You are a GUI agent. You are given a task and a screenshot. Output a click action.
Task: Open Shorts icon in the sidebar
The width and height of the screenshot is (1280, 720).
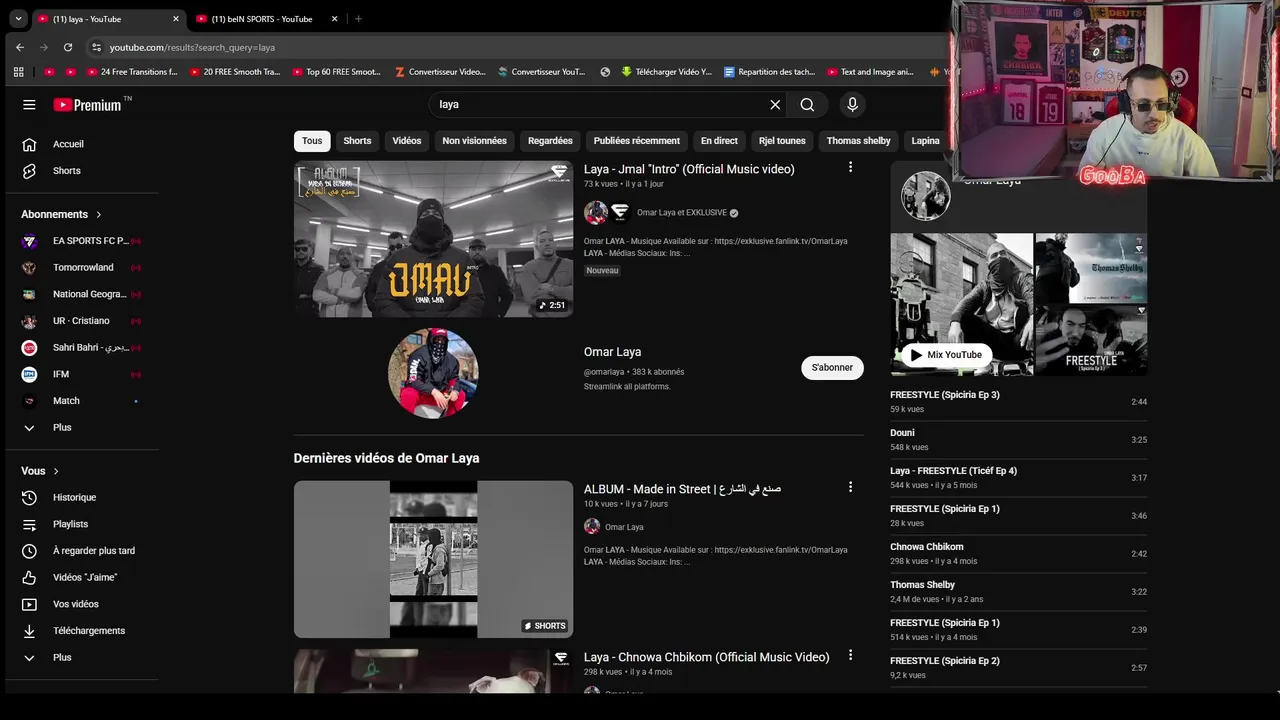click(29, 171)
